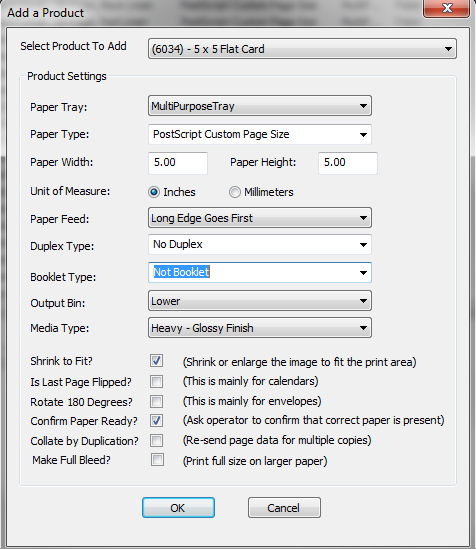Click the Media Type label

click(60, 328)
